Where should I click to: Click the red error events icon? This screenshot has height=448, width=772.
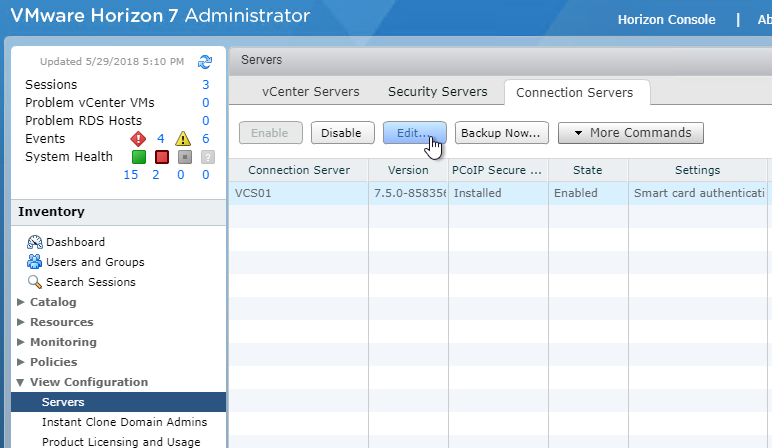[x=138, y=139]
